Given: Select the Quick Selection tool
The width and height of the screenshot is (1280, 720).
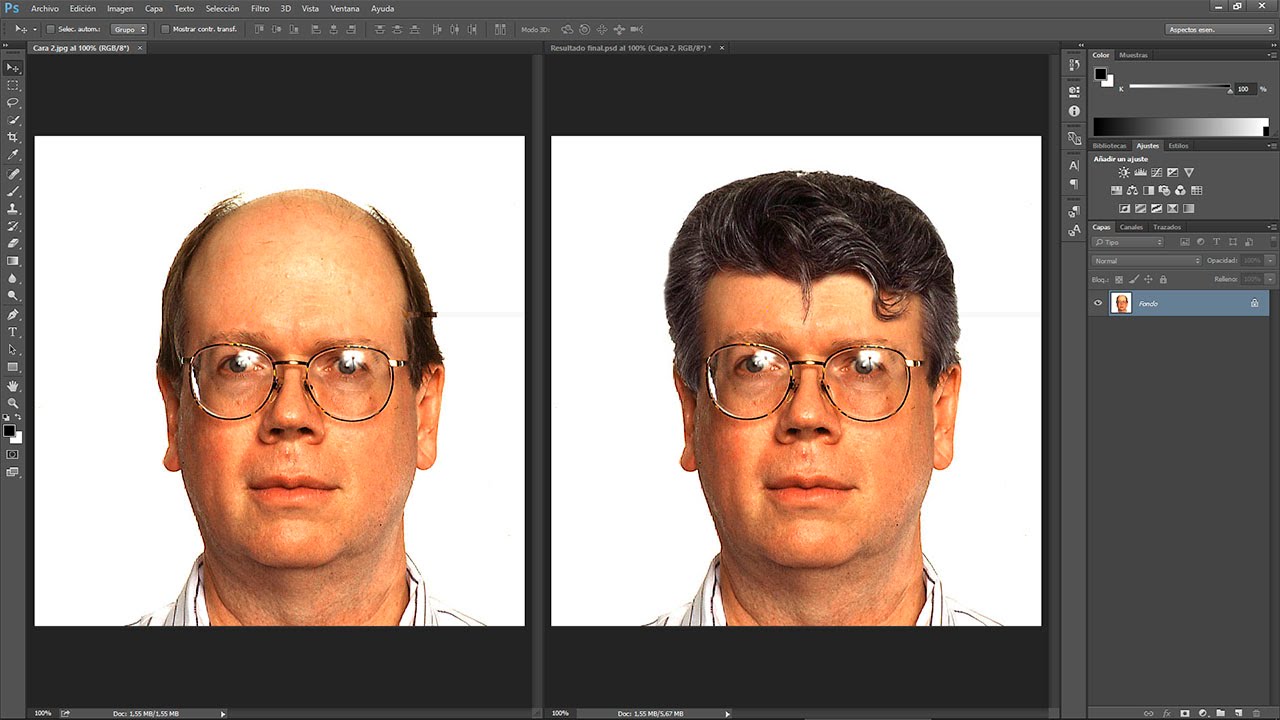Looking at the screenshot, I should point(13,120).
